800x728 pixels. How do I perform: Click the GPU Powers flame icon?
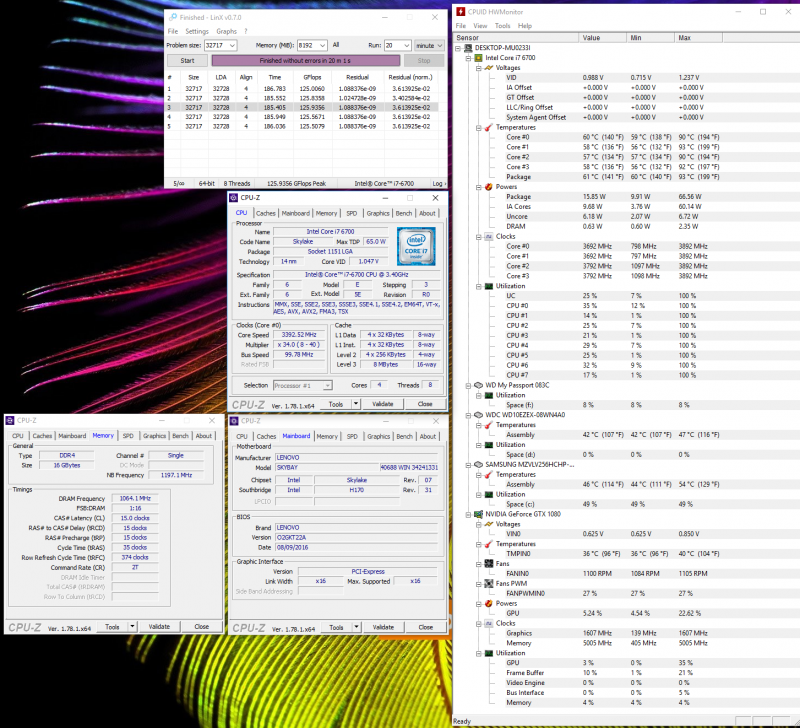(x=489, y=604)
